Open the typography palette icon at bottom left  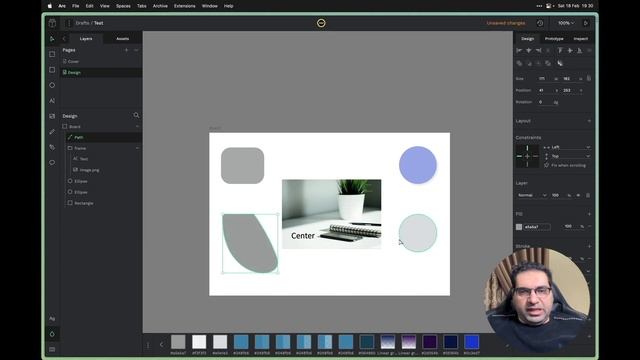pos(52,318)
